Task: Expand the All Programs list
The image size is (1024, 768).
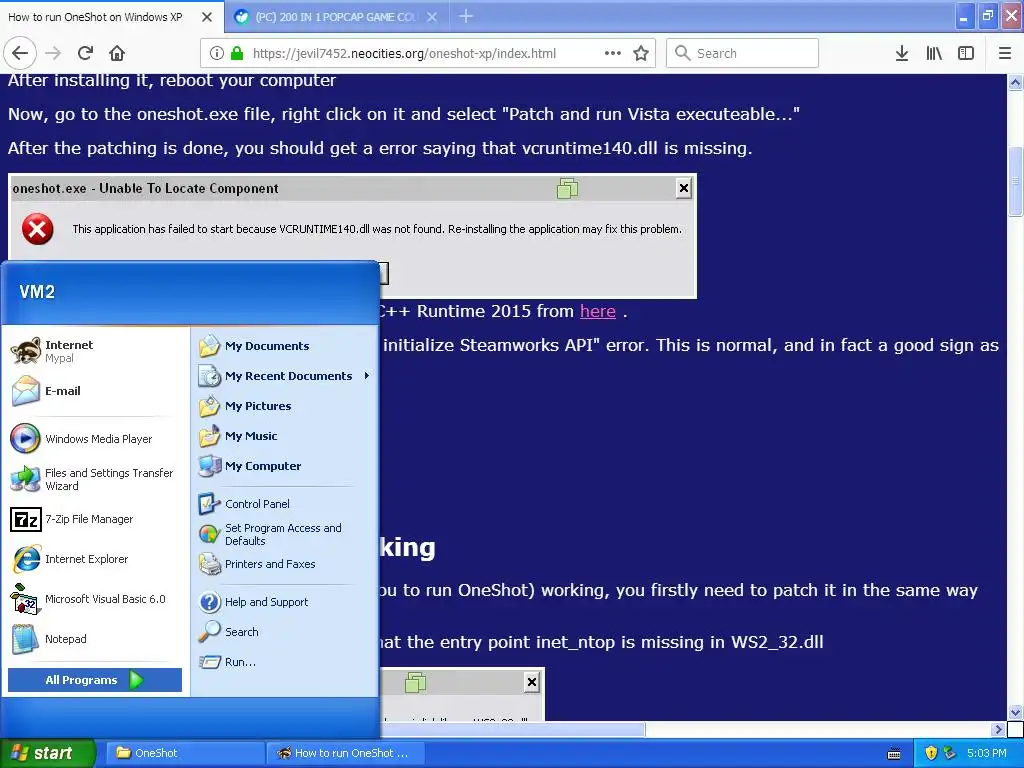Action: tap(95, 680)
